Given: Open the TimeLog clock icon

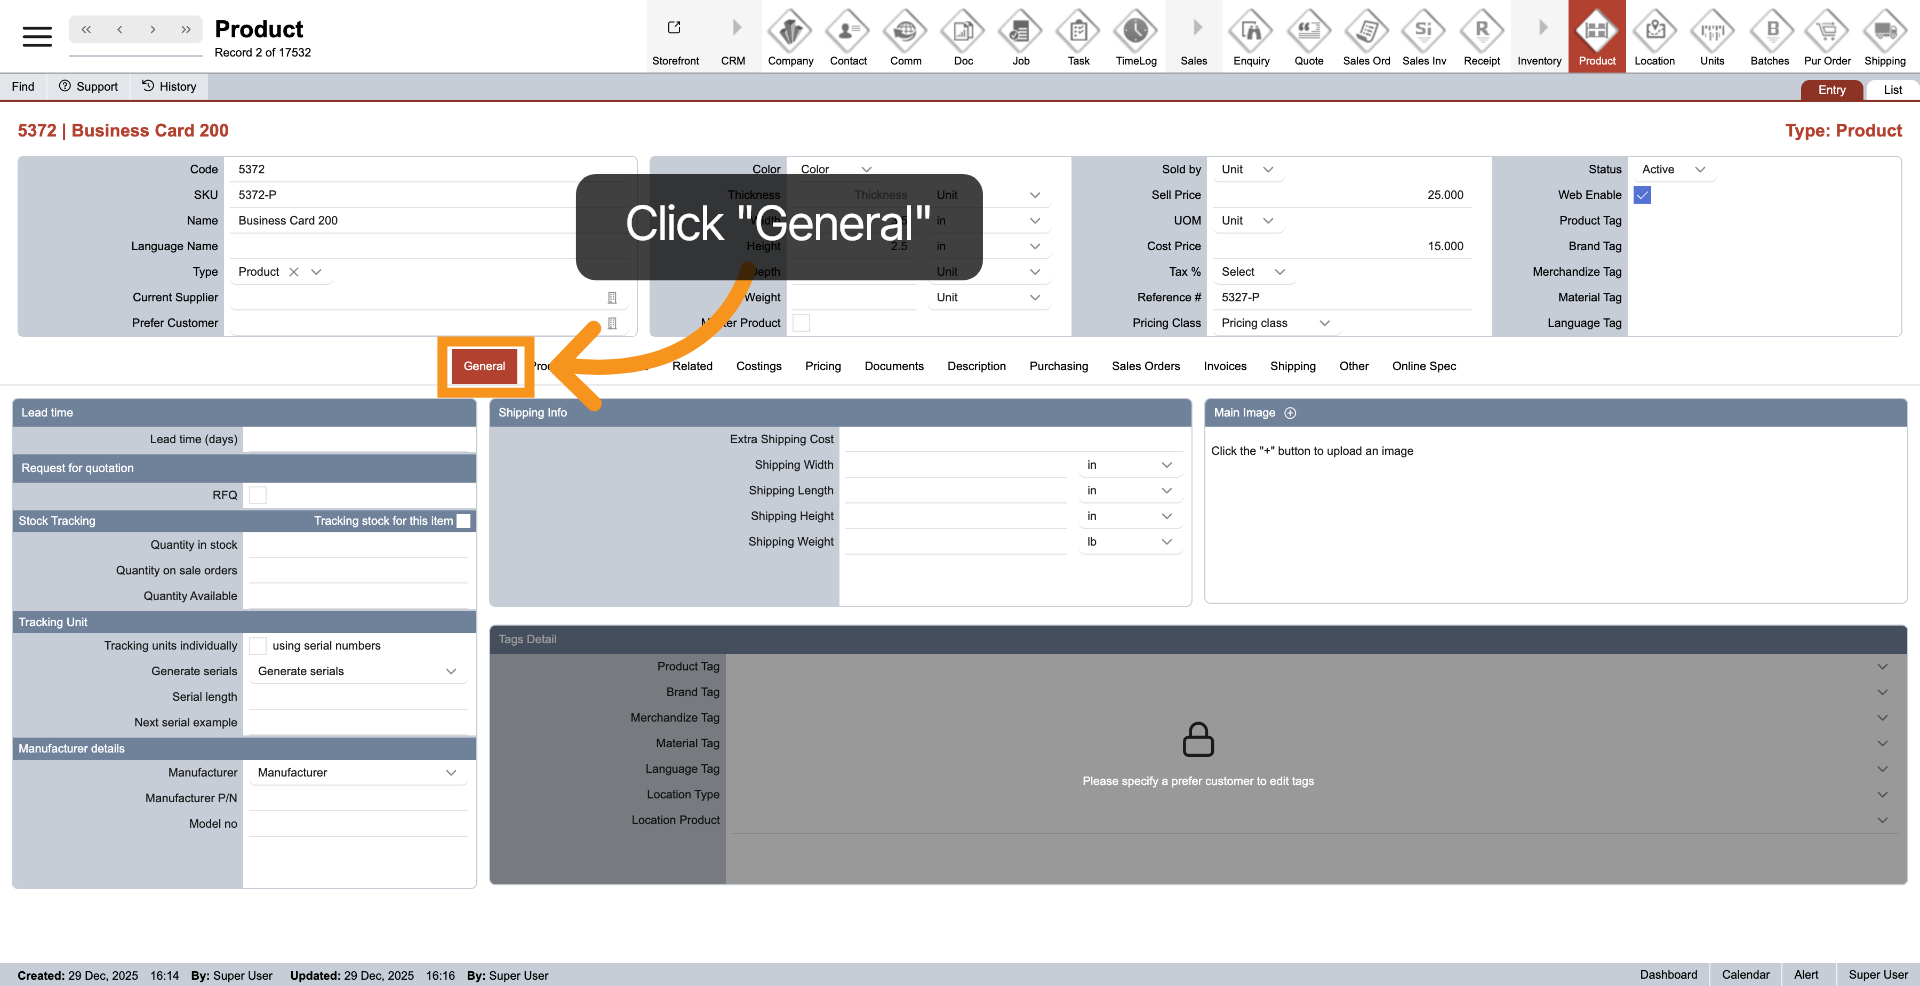Looking at the screenshot, I should [x=1136, y=33].
